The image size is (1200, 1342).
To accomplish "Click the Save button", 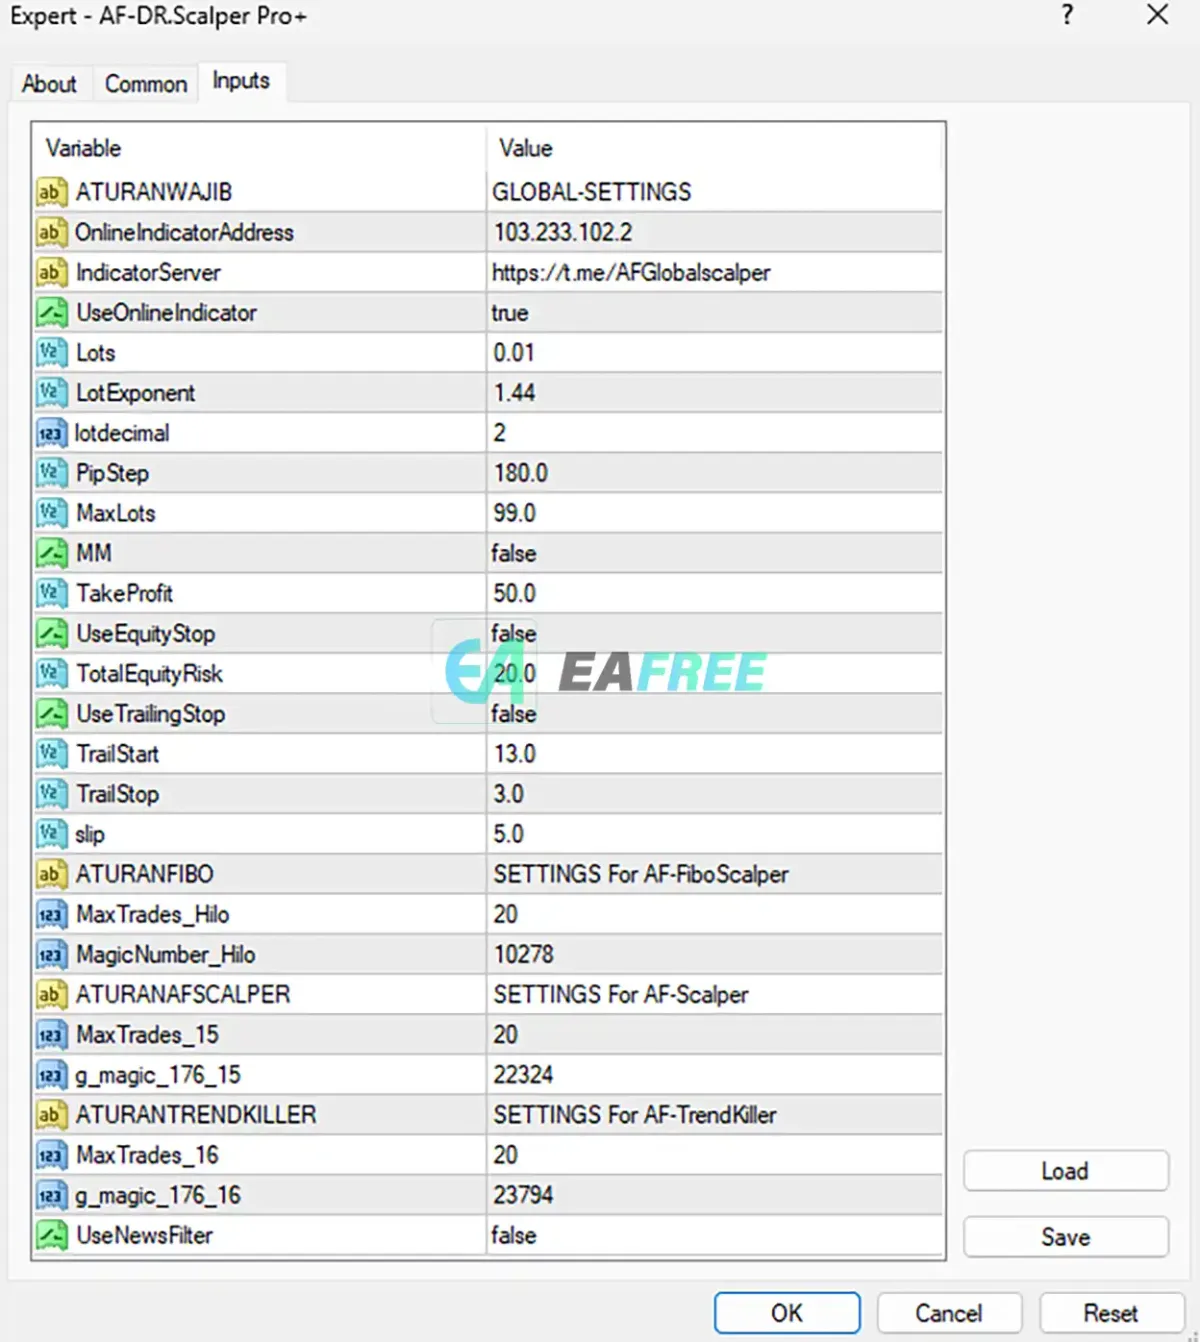I will pos(1066,1237).
